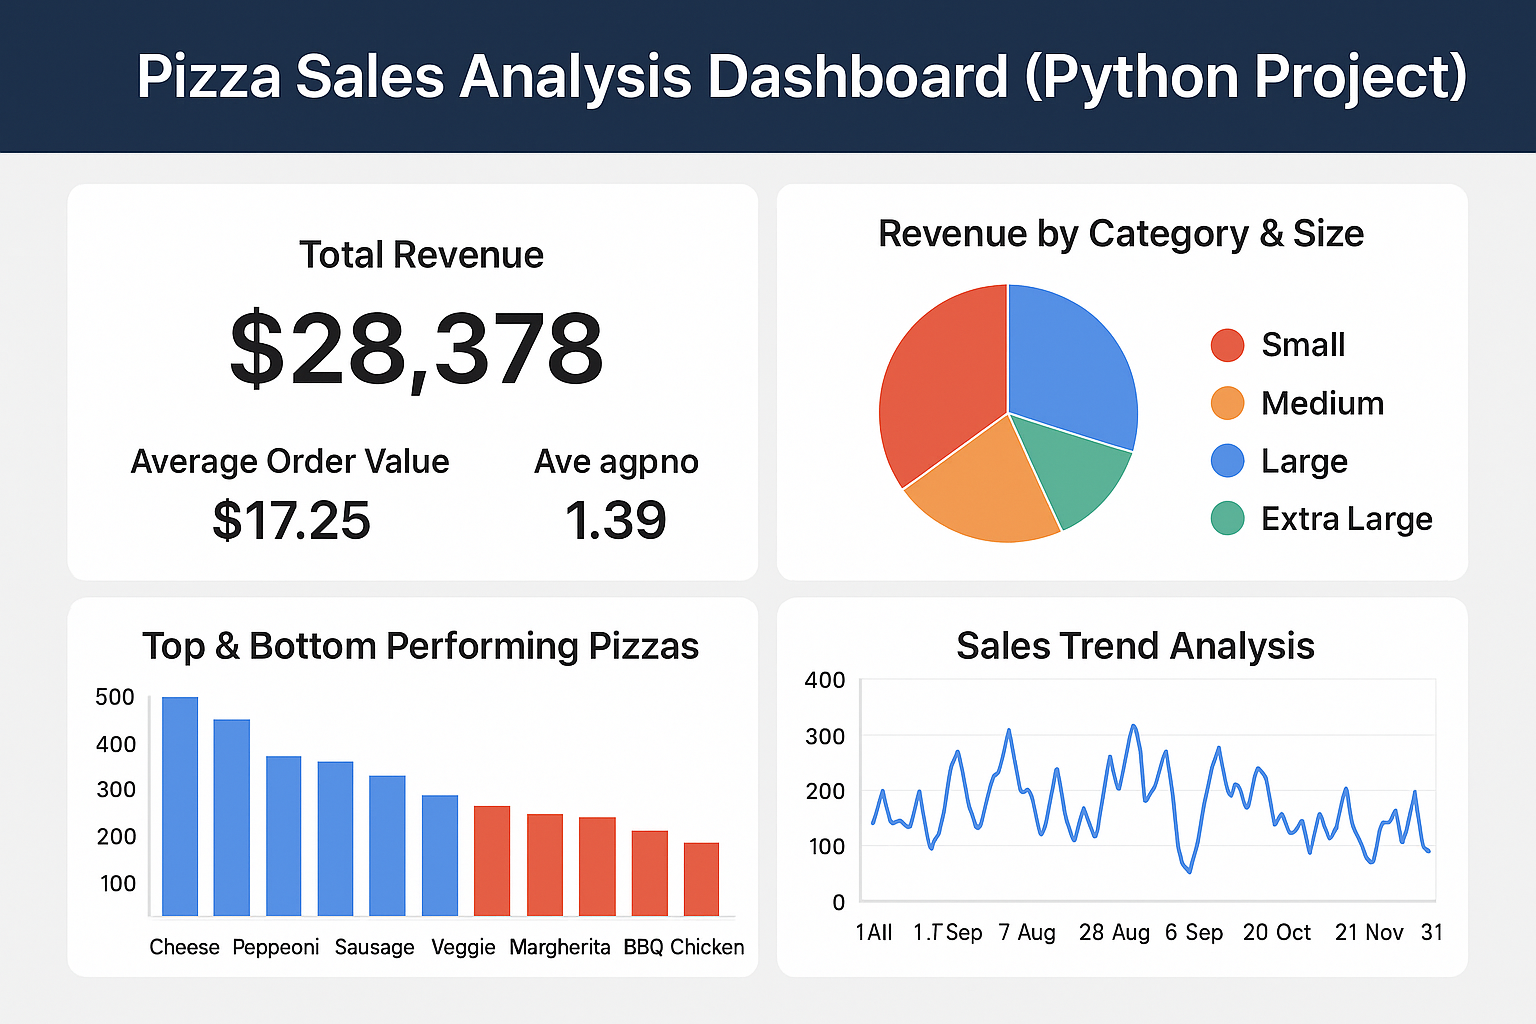Viewport: 1536px width, 1024px height.
Task: Click the Large legend label
Action: (1304, 462)
